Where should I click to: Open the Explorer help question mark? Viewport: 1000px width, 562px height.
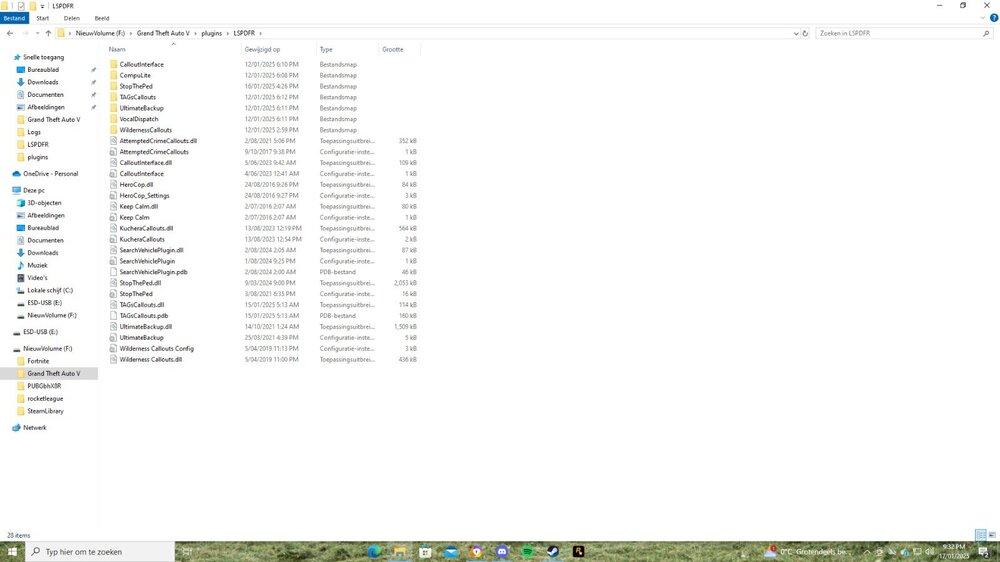click(x=994, y=18)
